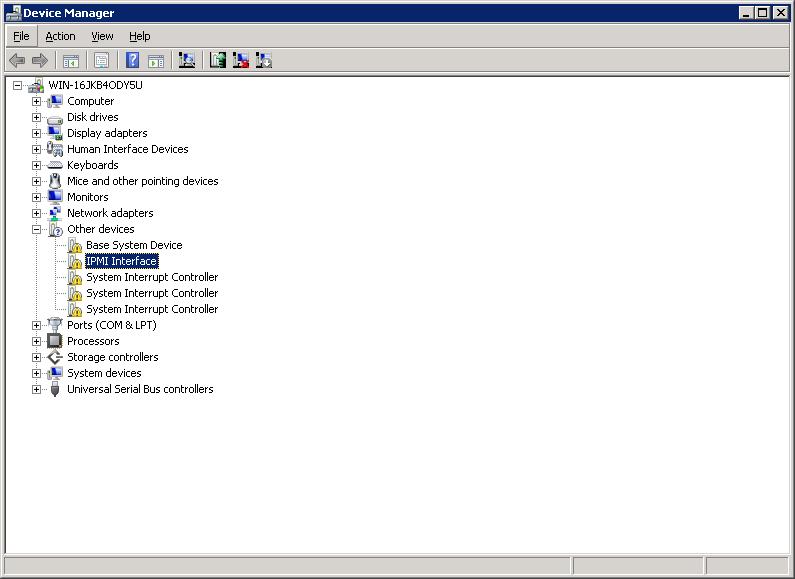The height and width of the screenshot is (579, 795).
Task: Toggle the Show/Hide Action Pane button
Action: coord(156,61)
